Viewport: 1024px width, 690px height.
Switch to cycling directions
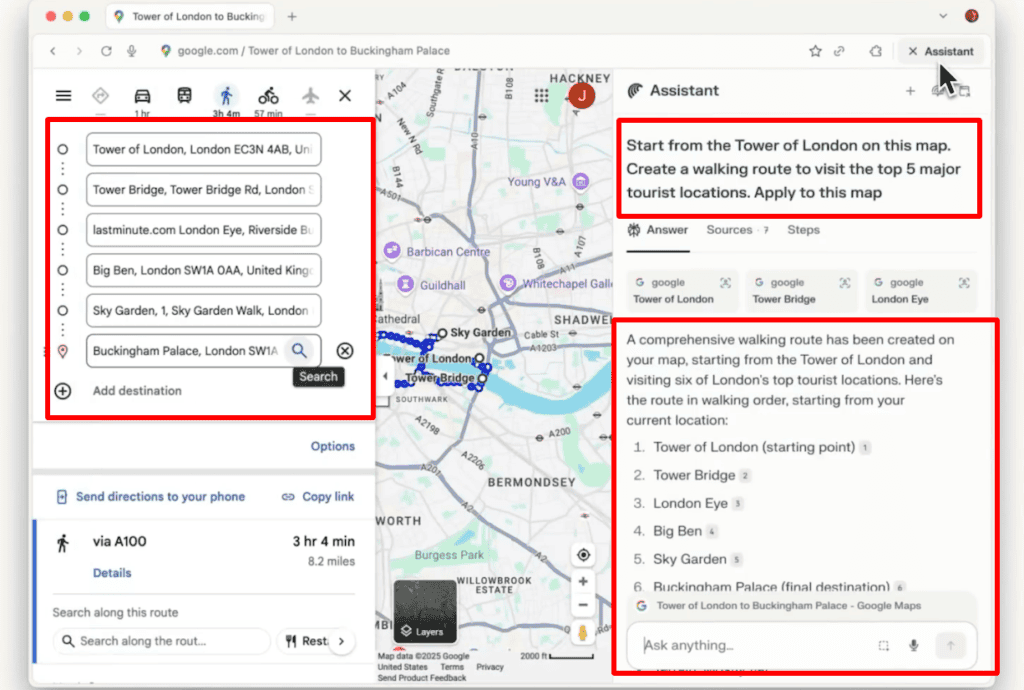(x=268, y=96)
